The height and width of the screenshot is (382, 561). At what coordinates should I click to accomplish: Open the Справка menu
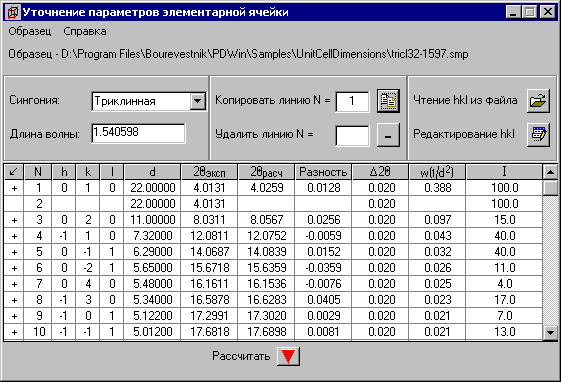pos(85,31)
